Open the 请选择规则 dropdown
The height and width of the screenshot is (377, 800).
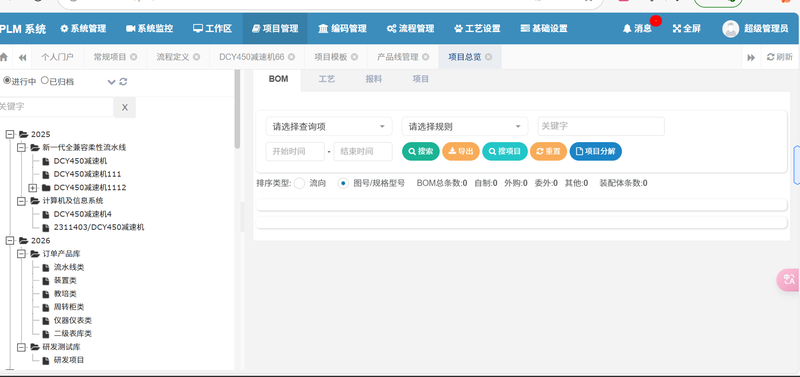tap(465, 127)
